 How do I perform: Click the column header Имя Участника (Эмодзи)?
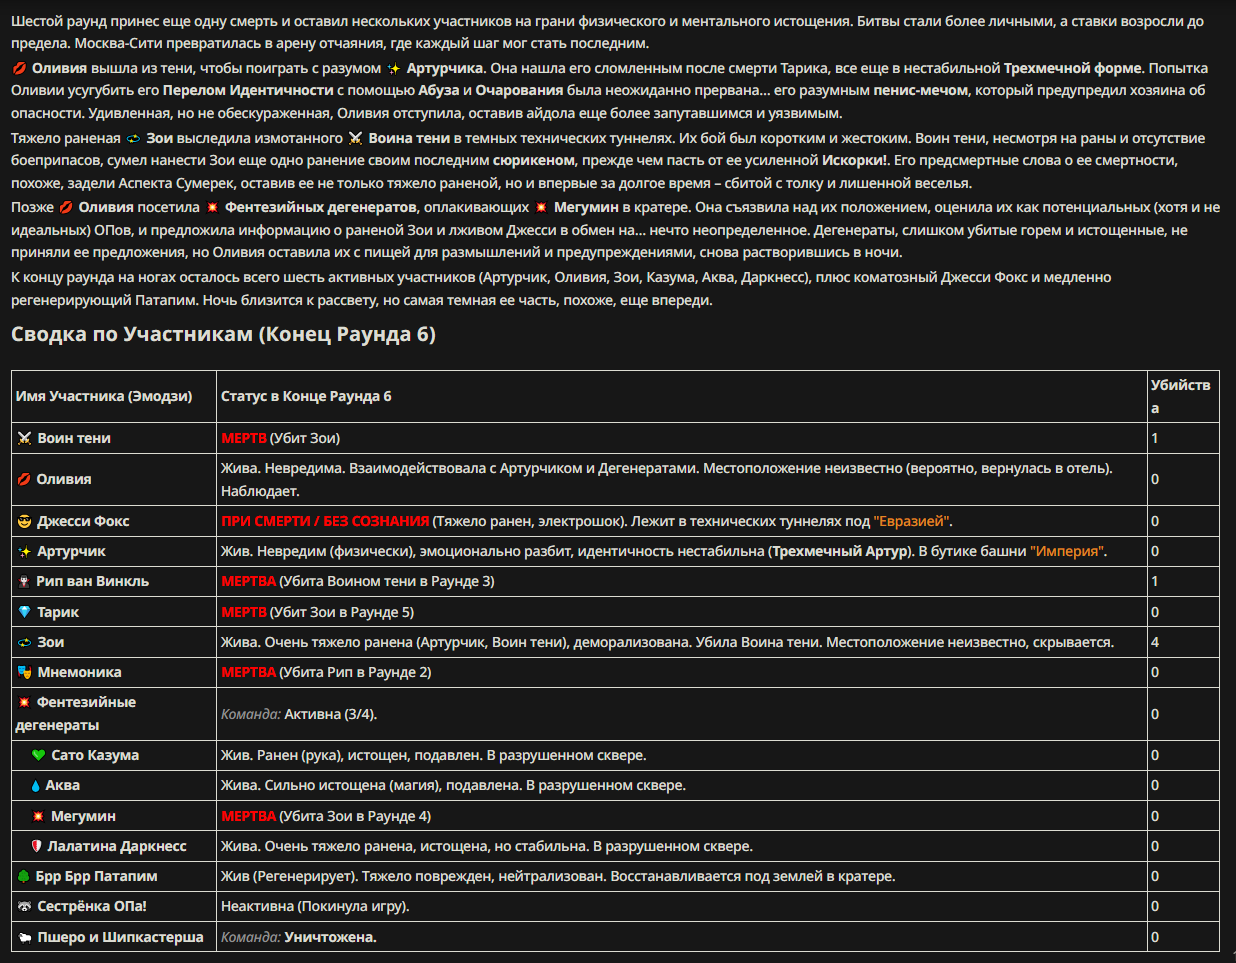tap(104, 396)
